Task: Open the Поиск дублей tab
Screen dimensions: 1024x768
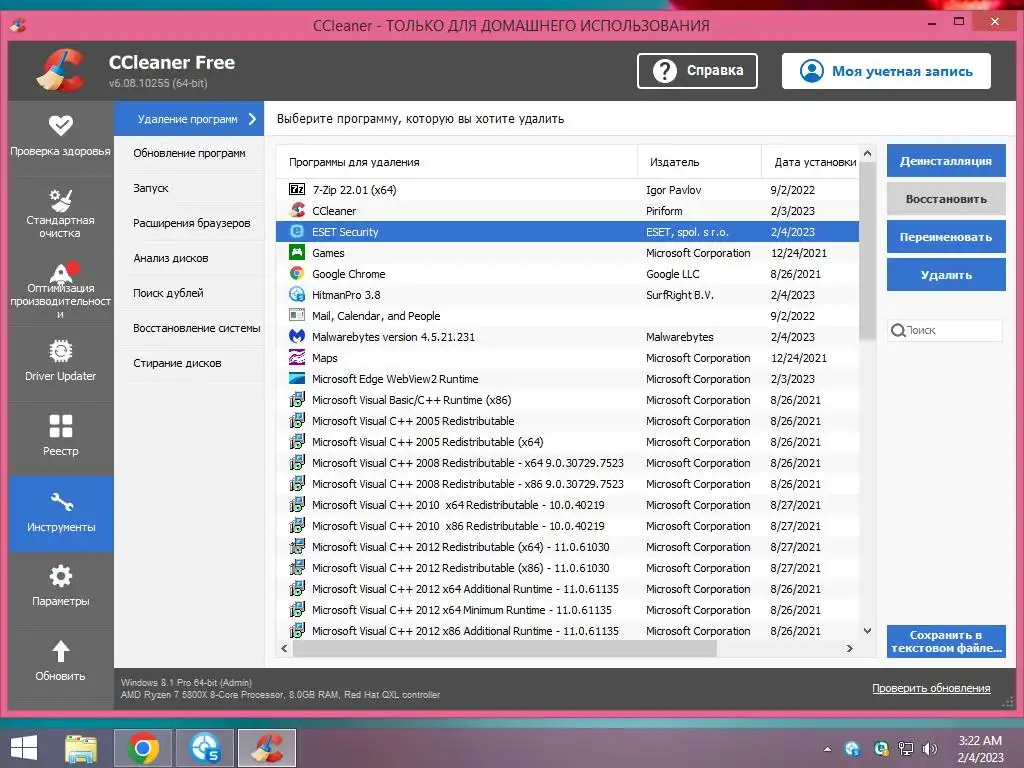Action: [189, 293]
